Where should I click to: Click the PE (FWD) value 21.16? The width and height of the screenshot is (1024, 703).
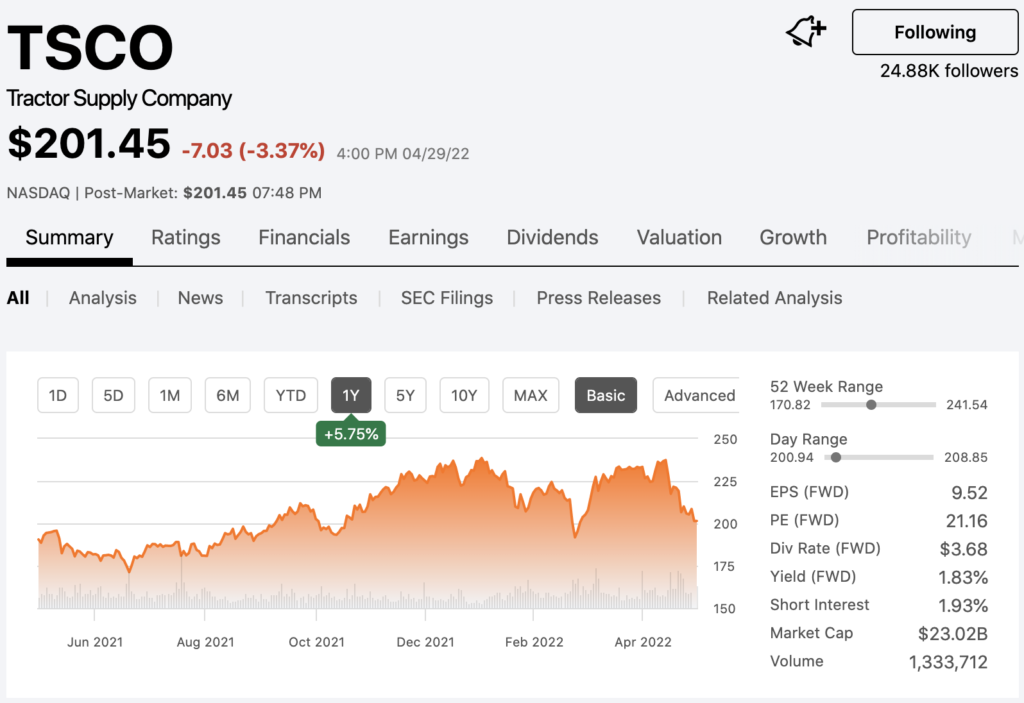coord(967,521)
